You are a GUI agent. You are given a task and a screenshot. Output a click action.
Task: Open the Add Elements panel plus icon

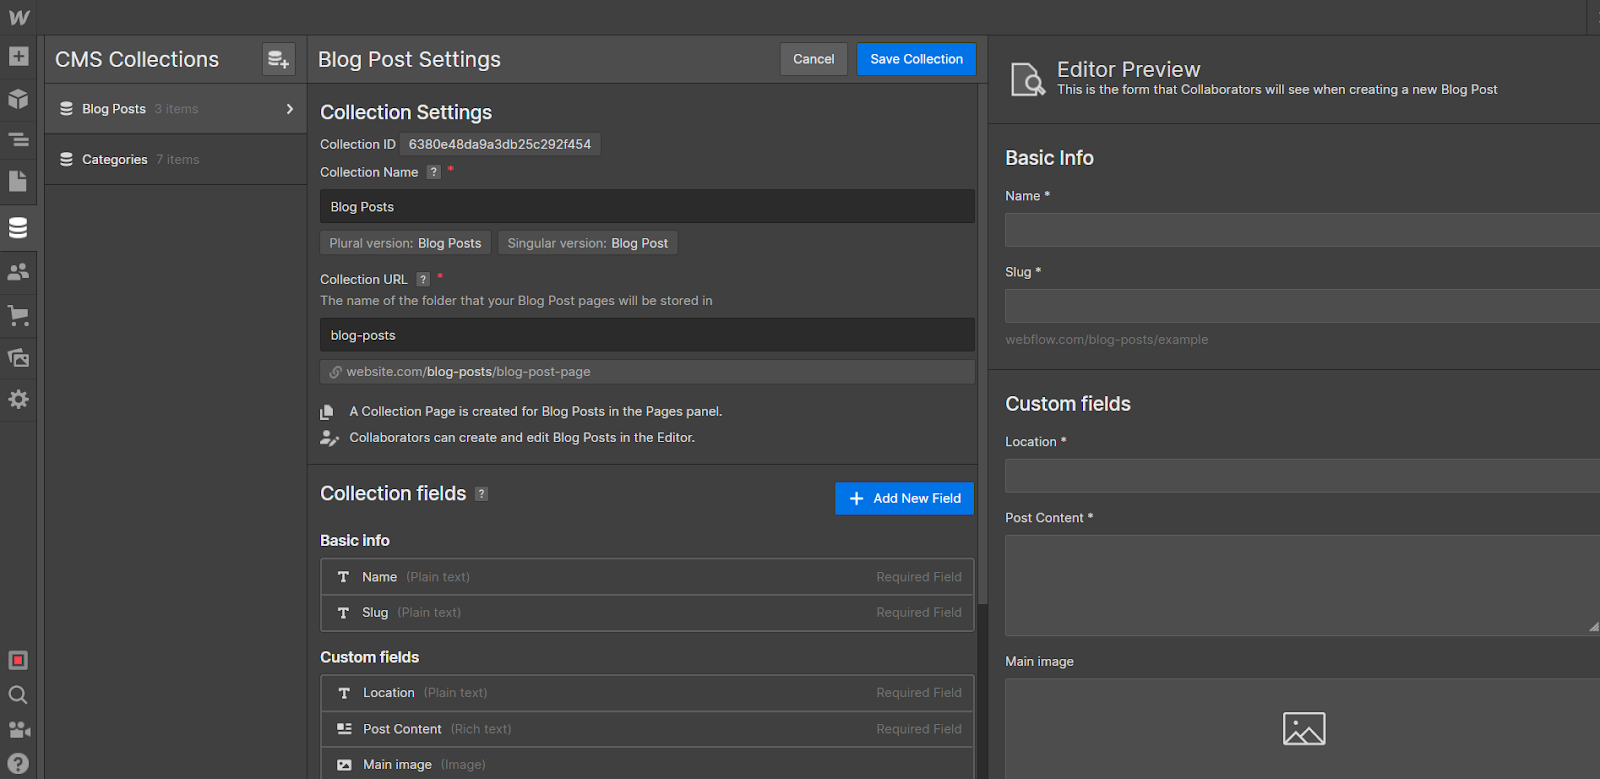(x=18, y=56)
